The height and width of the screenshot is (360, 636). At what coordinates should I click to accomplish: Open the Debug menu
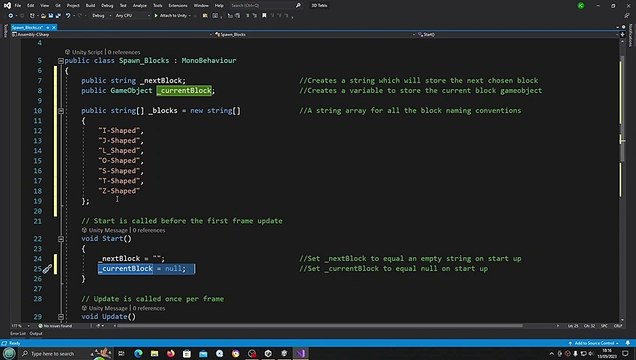[107, 6]
